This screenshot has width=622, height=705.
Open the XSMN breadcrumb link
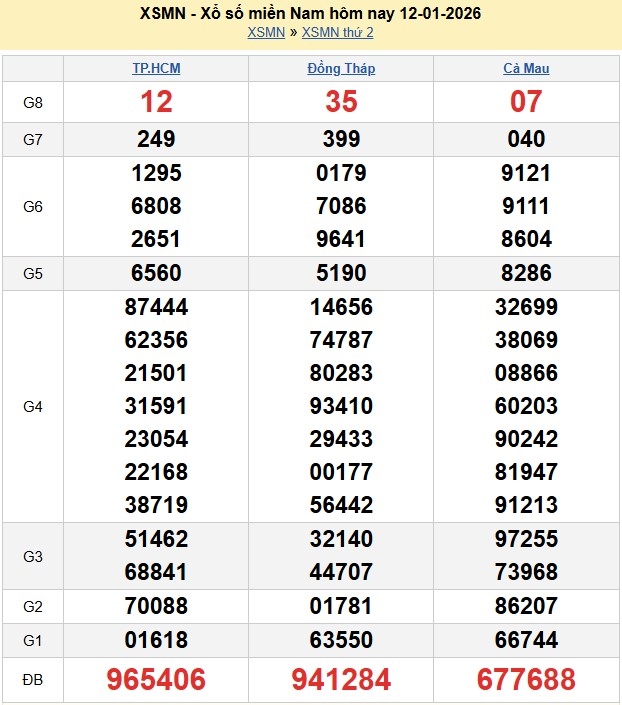point(266,33)
